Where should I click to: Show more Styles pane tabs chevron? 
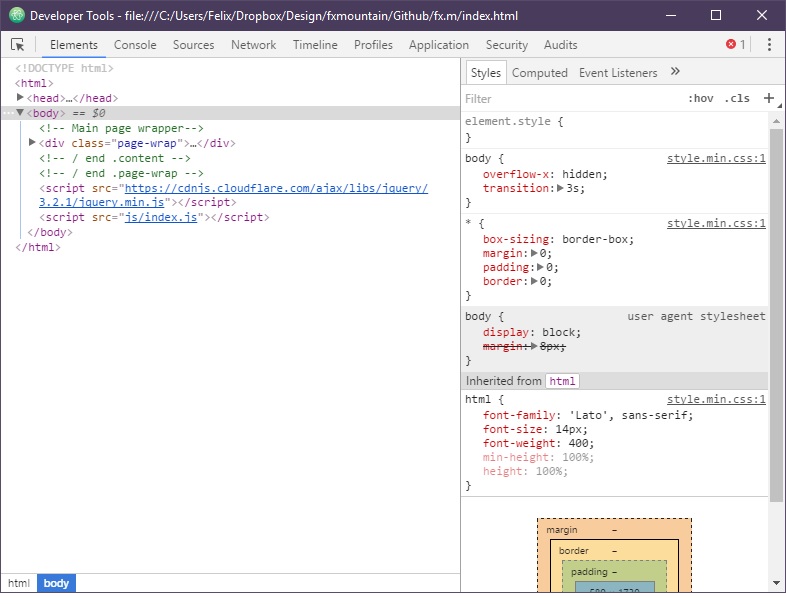point(675,72)
